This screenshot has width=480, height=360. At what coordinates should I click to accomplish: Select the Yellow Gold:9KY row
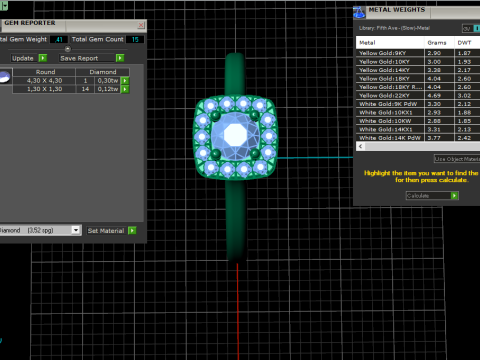coord(418,53)
